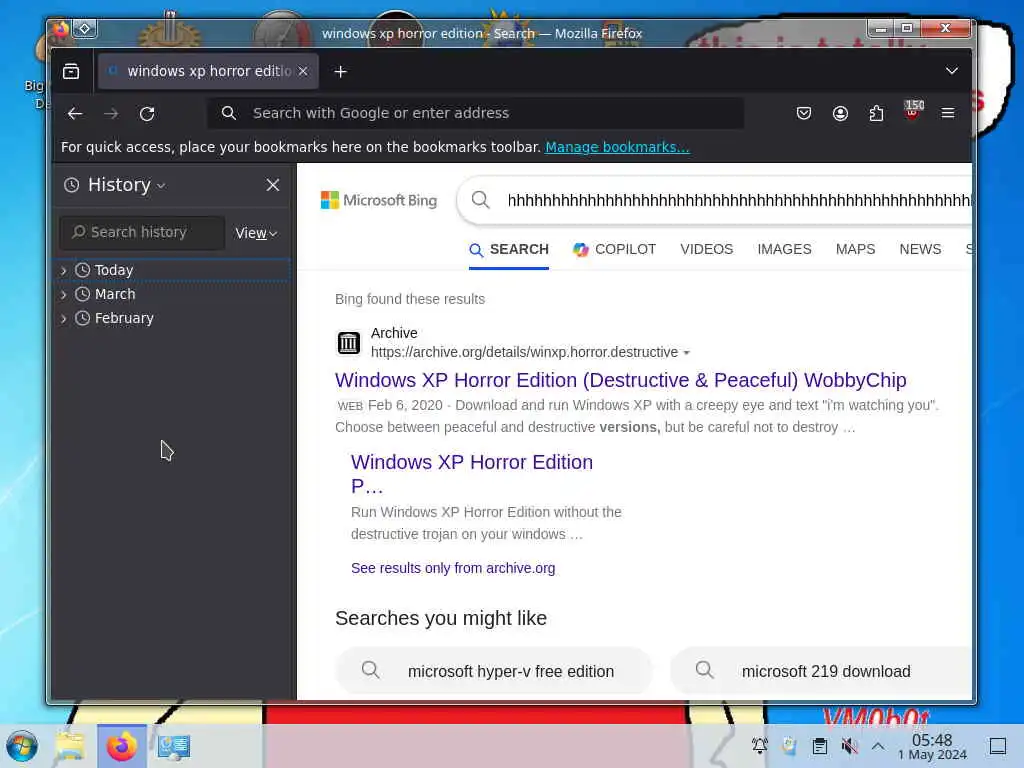Open the Windows Start orb
The image size is (1024, 768).
coord(22,746)
